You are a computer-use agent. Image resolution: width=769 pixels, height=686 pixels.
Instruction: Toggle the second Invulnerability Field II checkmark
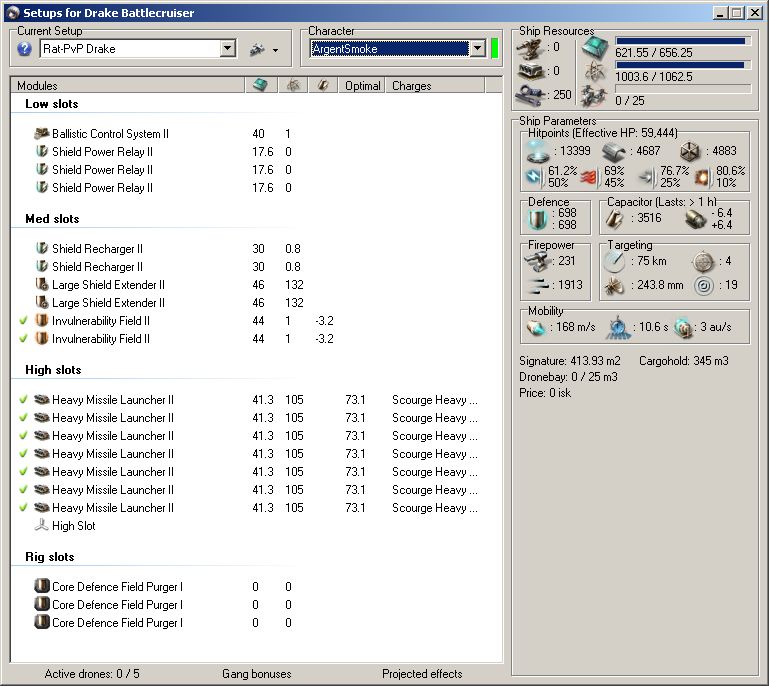click(x=23, y=339)
